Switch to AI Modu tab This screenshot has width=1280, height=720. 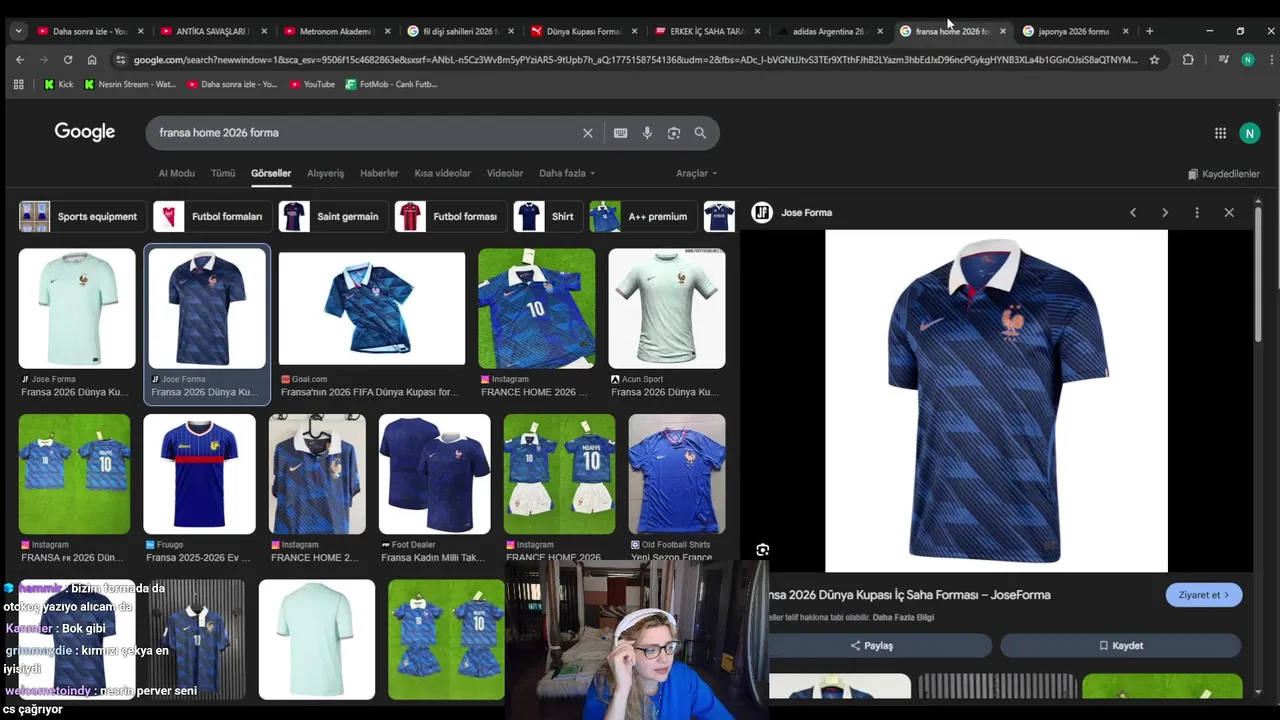coord(176,173)
